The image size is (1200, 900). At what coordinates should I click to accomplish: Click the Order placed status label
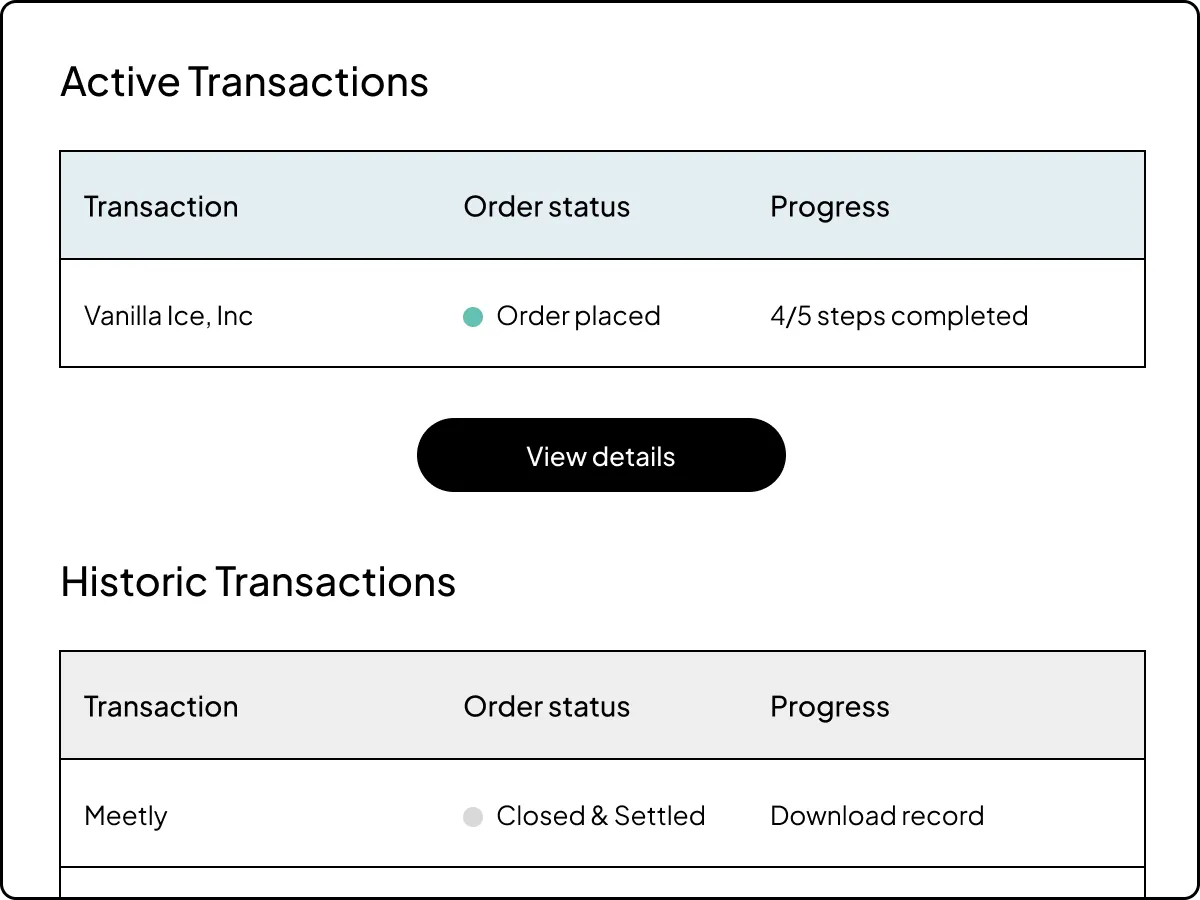click(578, 316)
